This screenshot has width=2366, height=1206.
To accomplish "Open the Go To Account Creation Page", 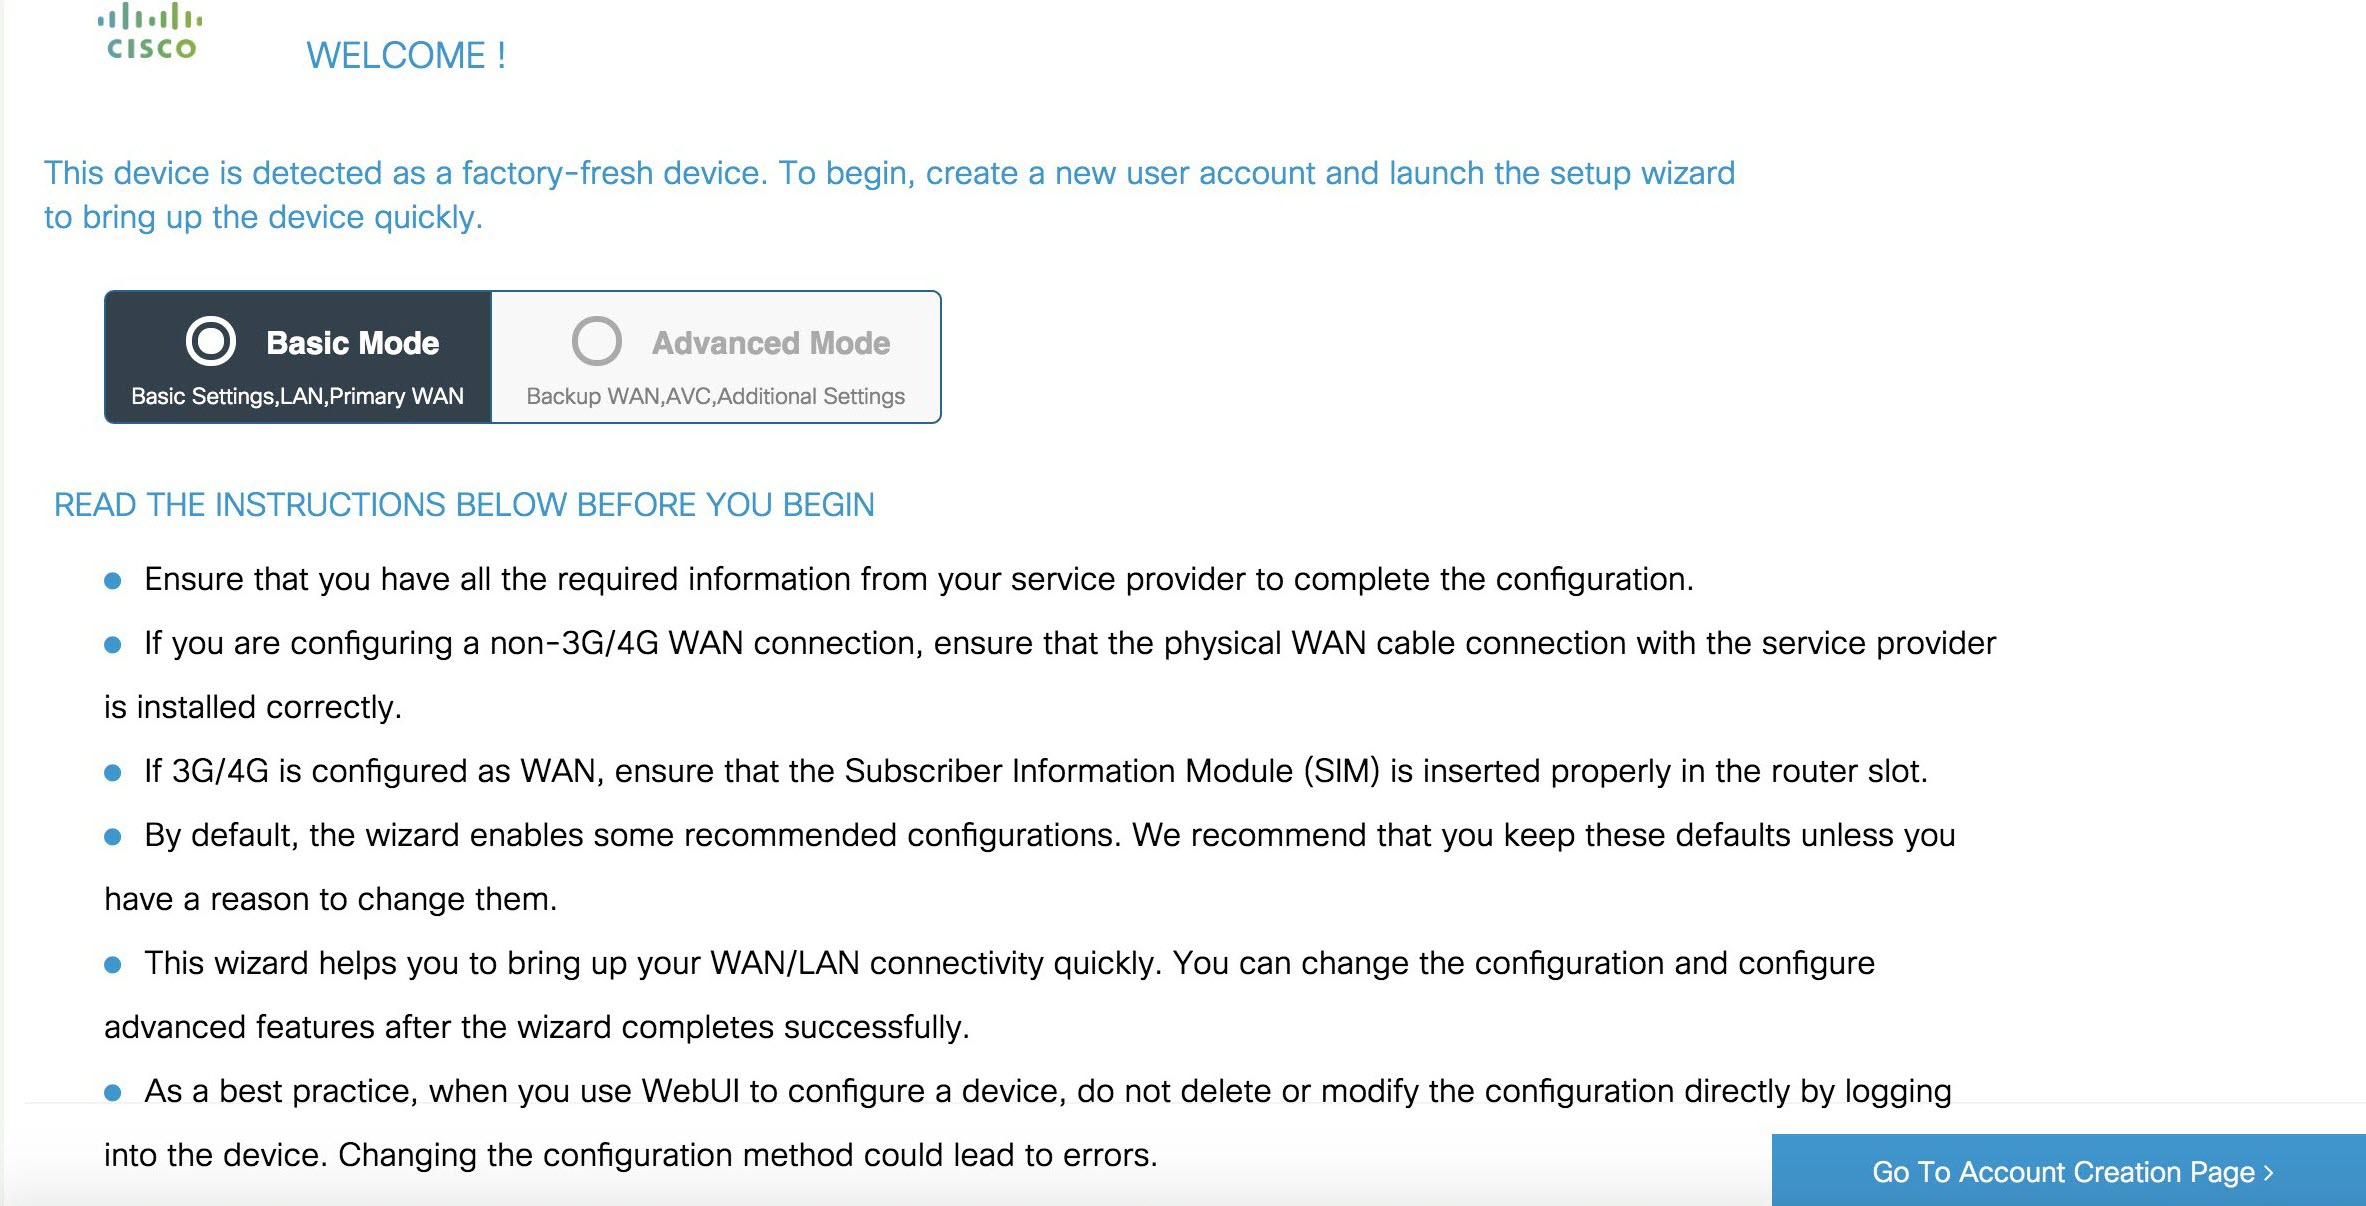I will click(x=2068, y=1172).
